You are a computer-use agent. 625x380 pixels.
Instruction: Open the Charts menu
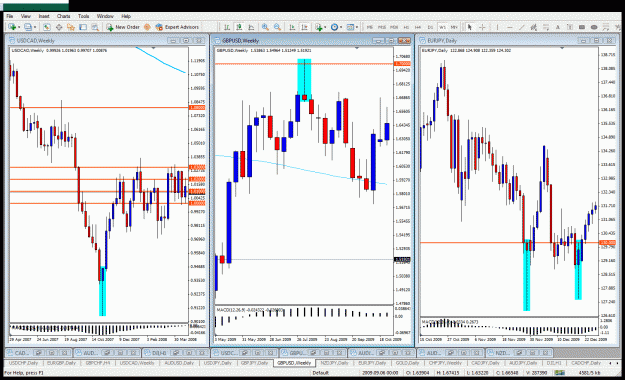pyautogui.click(x=63, y=16)
